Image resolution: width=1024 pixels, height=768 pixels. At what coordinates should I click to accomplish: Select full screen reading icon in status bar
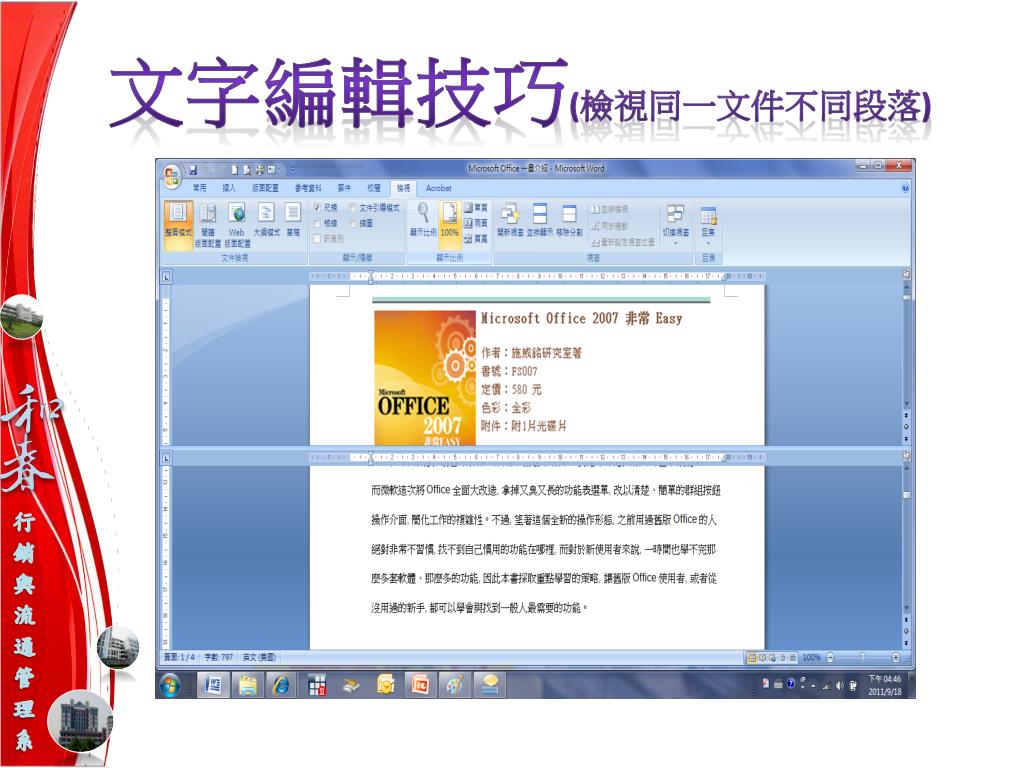click(x=762, y=658)
